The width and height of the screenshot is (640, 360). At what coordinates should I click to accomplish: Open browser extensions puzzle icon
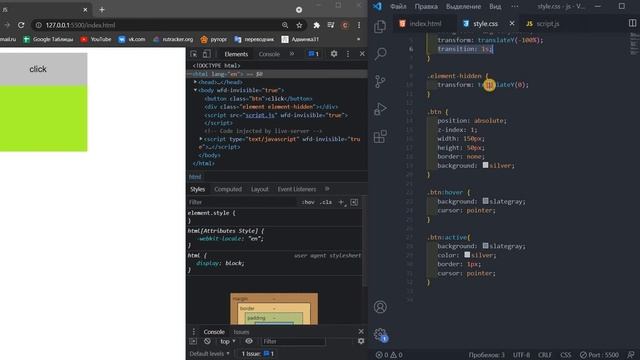point(316,25)
